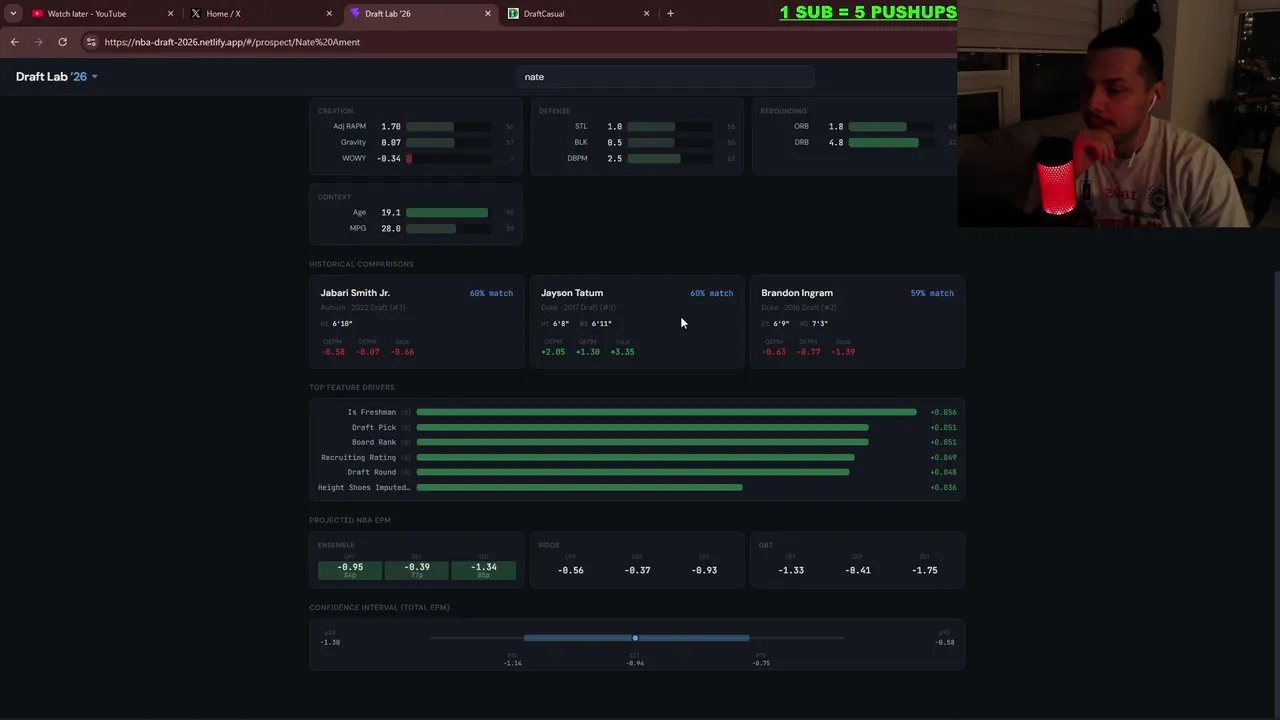Click the X favicon on second tab

click(x=196, y=14)
